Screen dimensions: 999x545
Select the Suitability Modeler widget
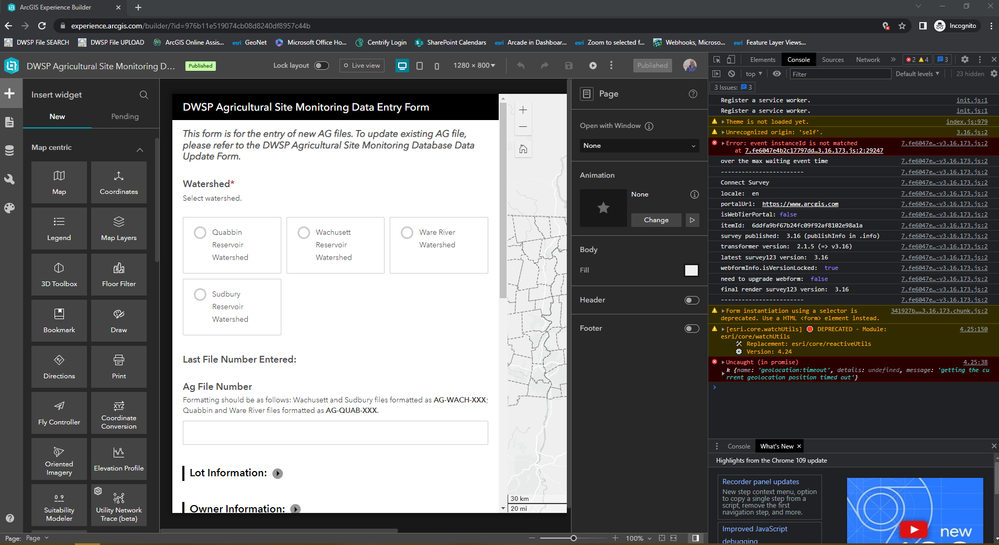[59, 505]
